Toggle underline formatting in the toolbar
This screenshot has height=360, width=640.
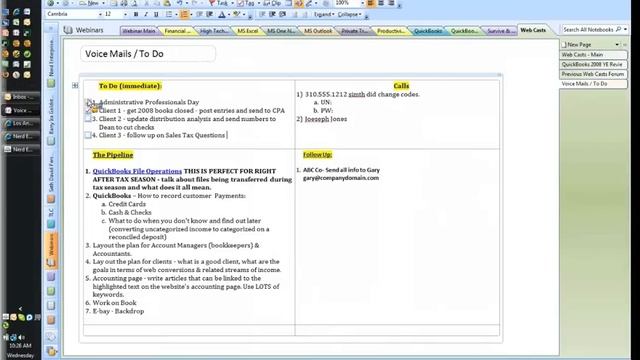point(156,14)
